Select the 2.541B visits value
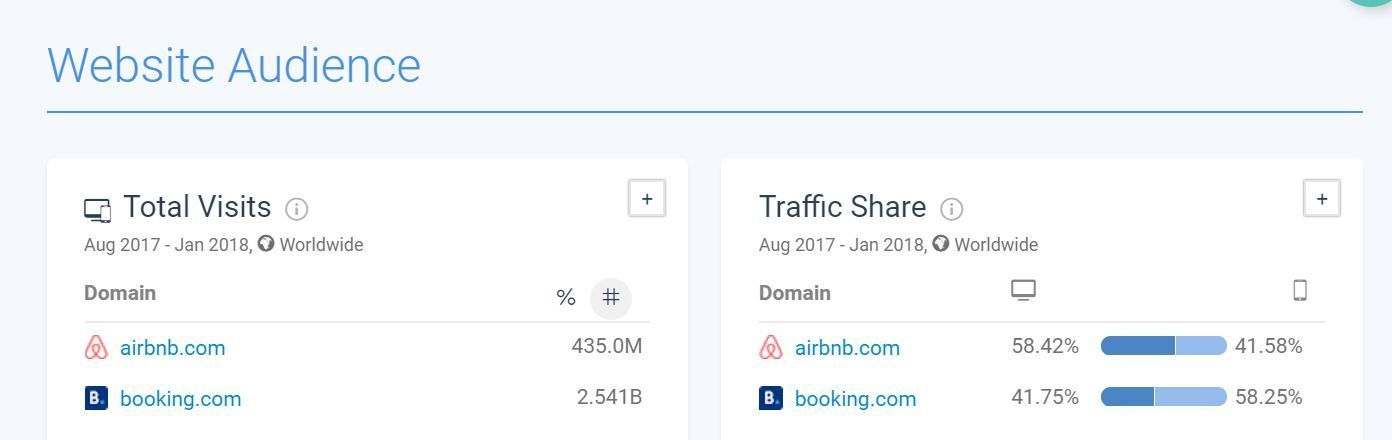The image size is (1392, 440). point(609,397)
